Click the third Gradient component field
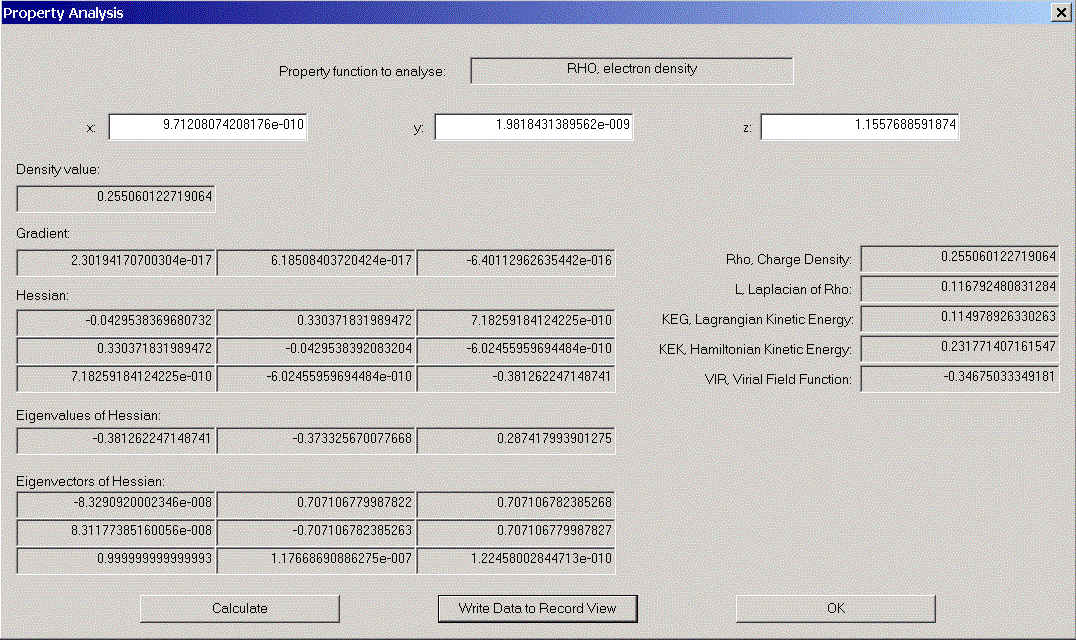 [516, 262]
